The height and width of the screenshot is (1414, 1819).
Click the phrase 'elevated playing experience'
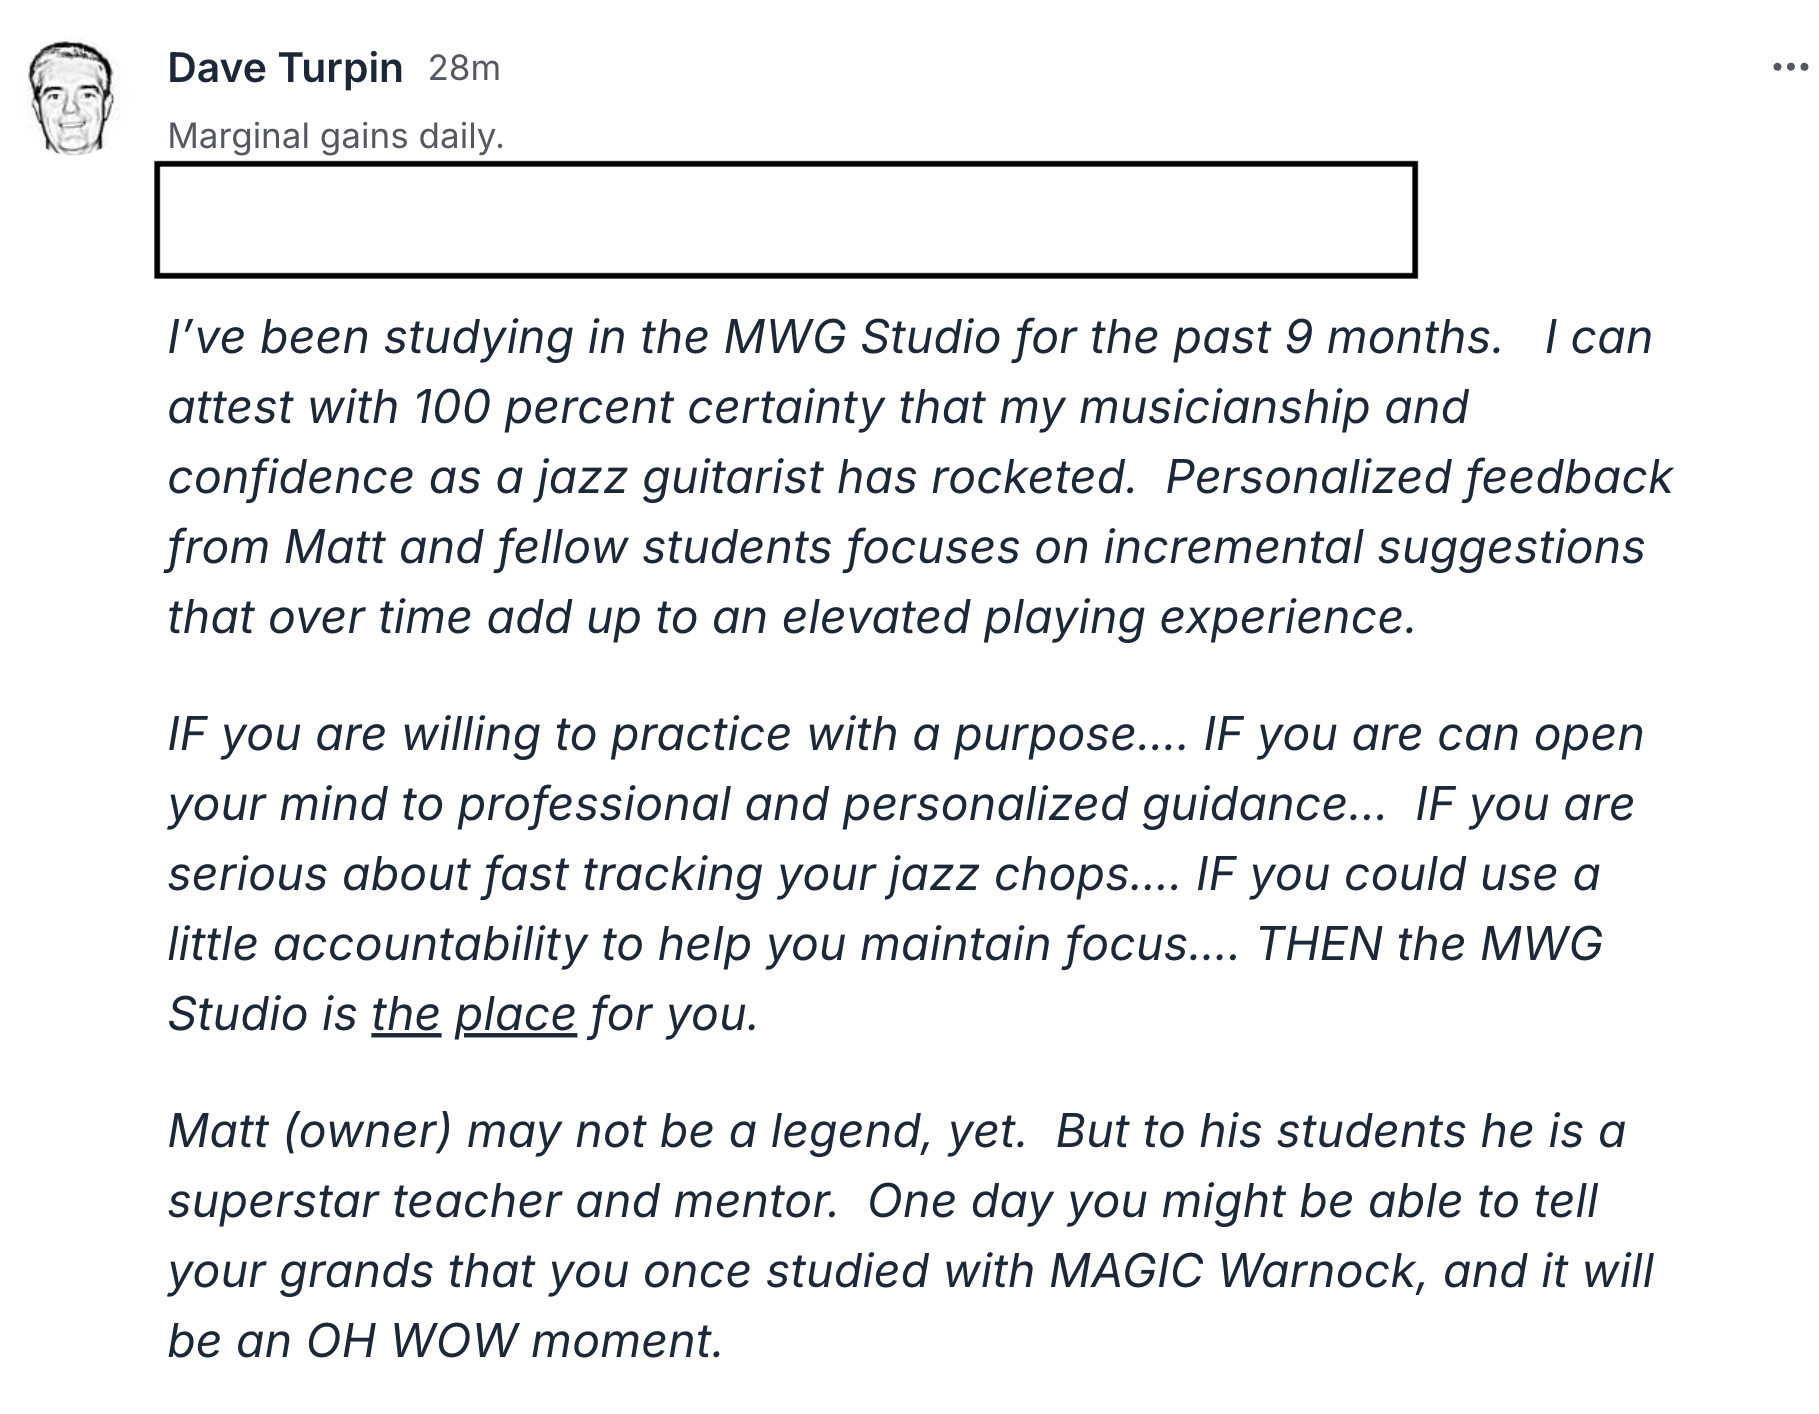(x=1099, y=617)
